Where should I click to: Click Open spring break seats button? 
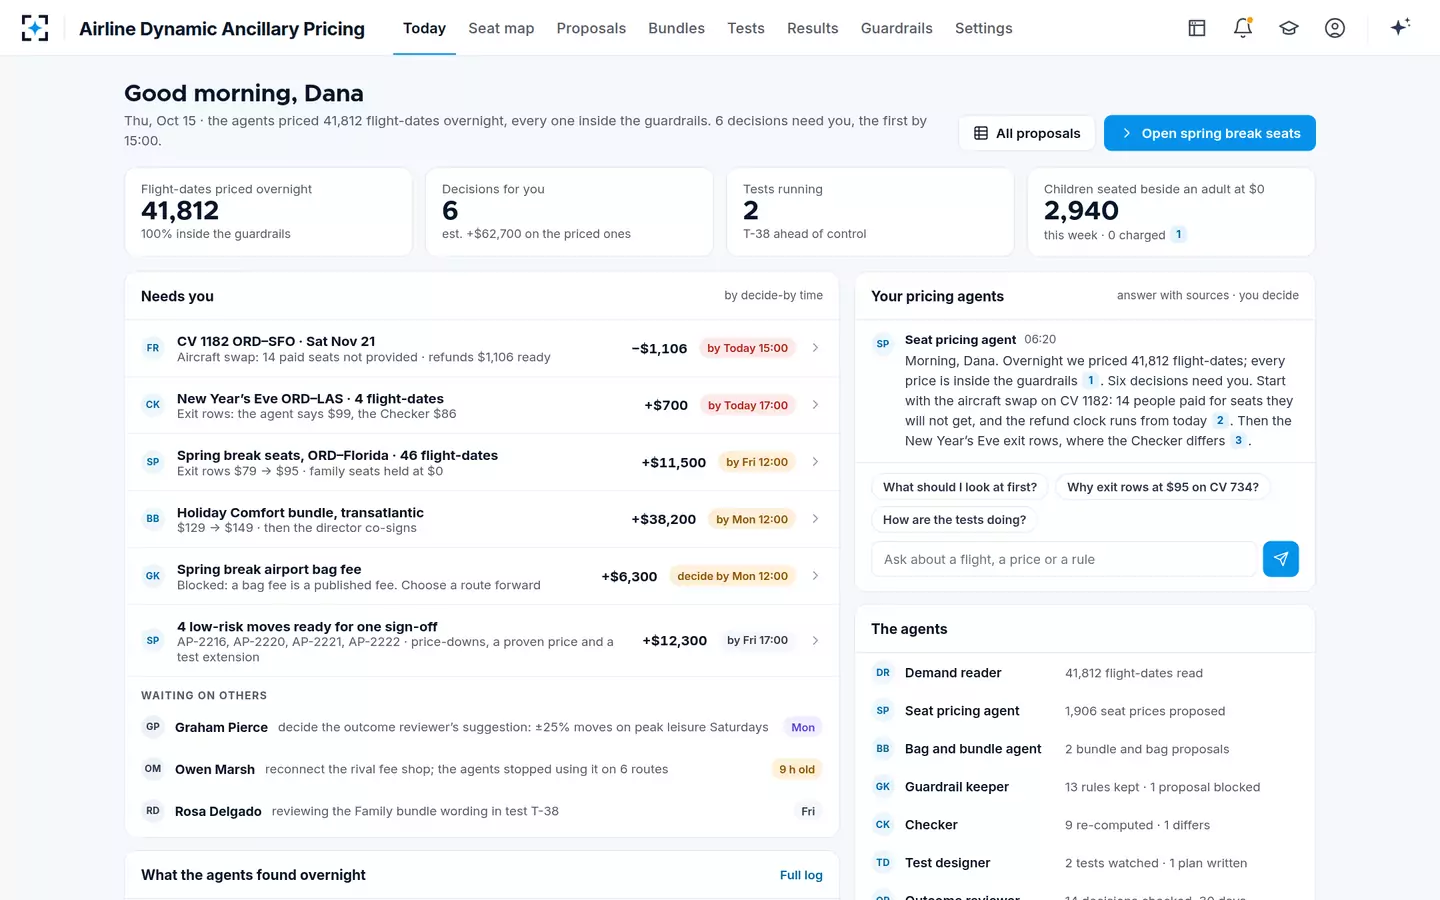tap(1210, 133)
